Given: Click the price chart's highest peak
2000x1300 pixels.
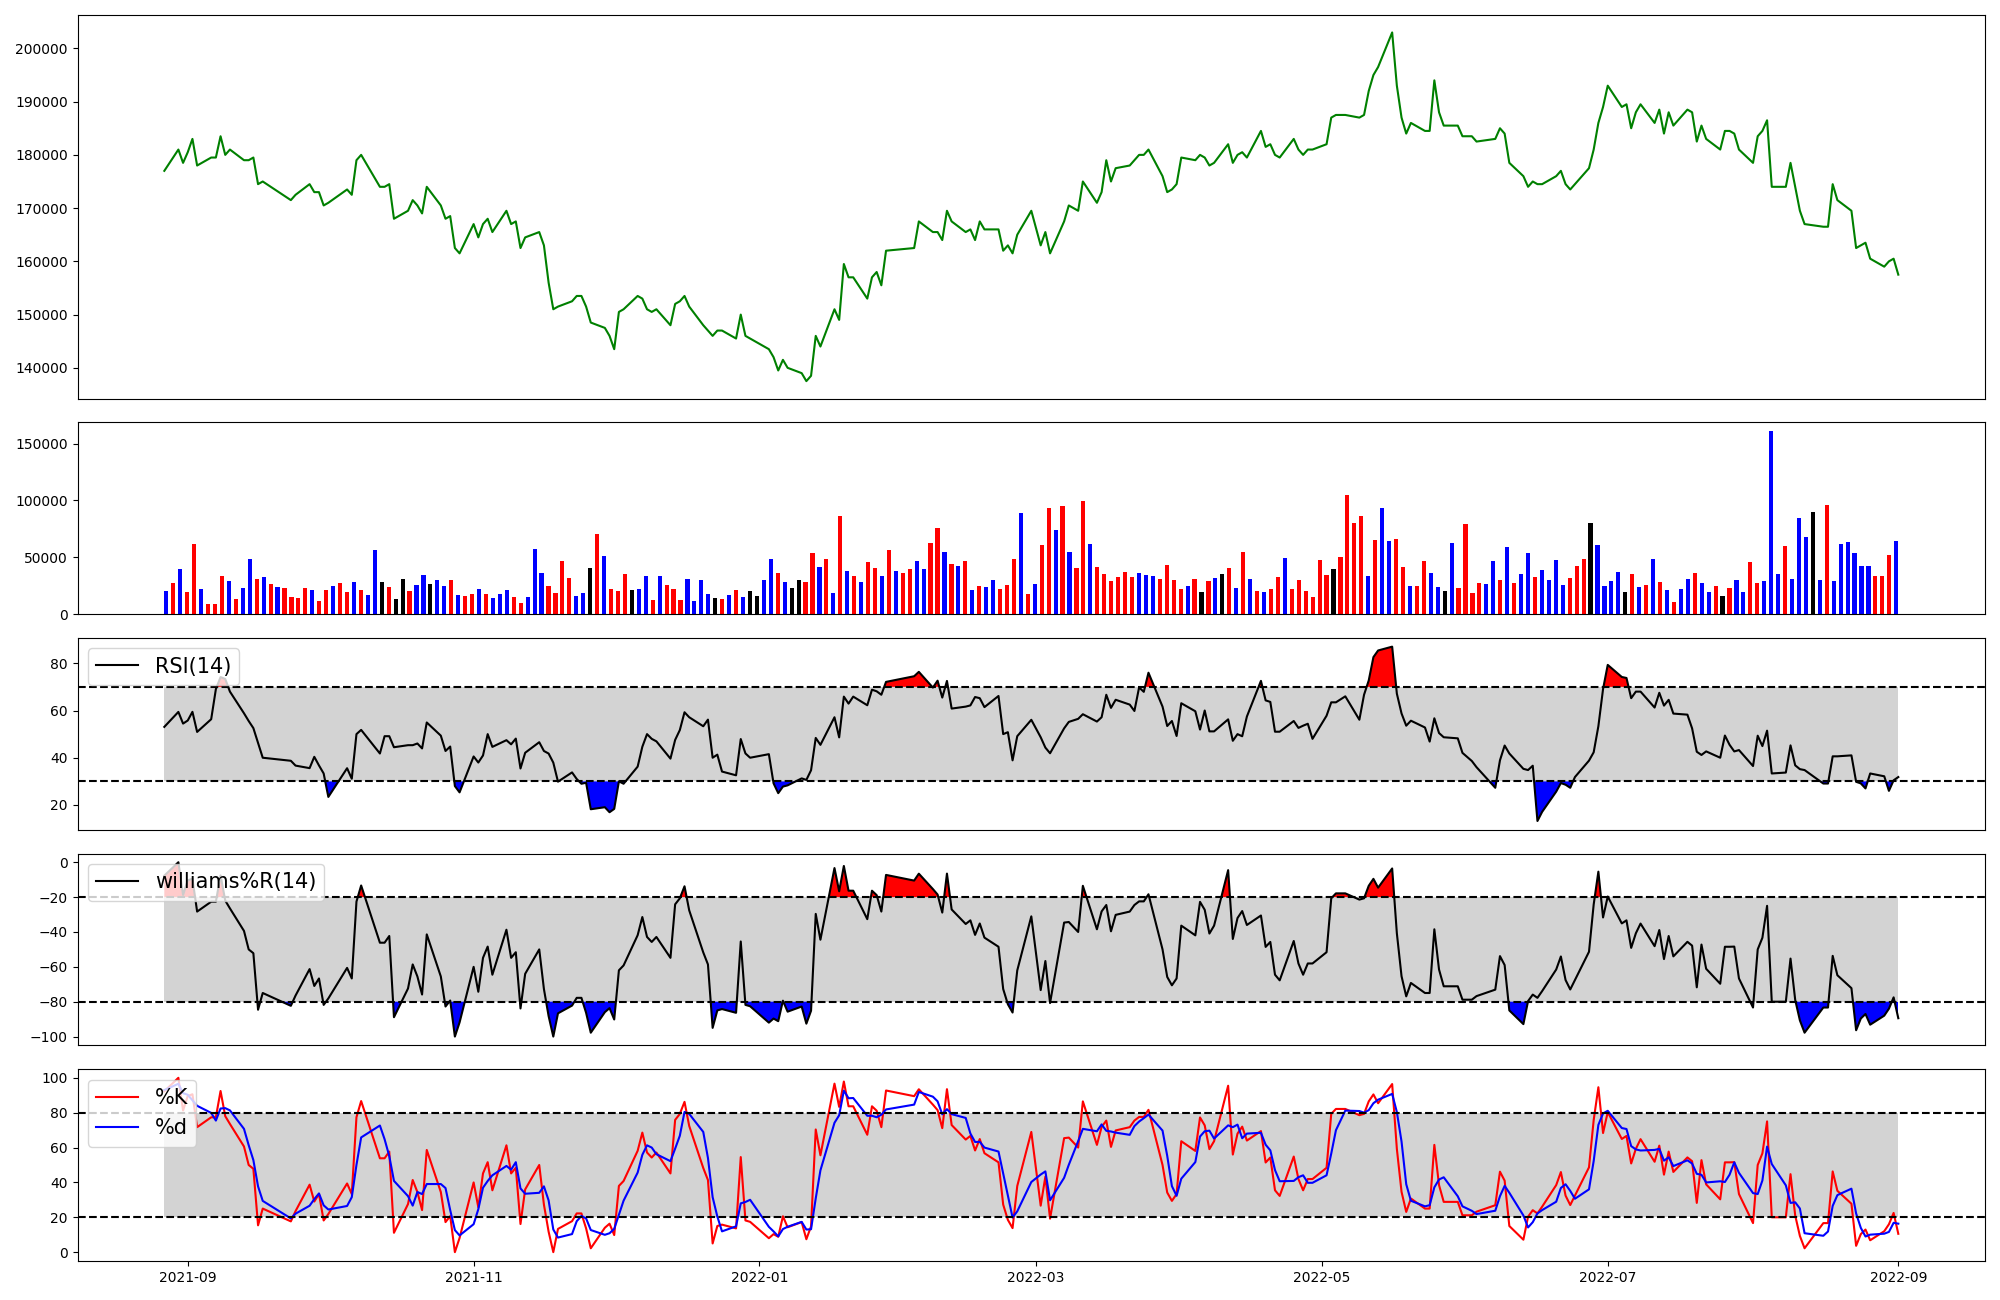Looking at the screenshot, I should click(x=1392, y=33).
